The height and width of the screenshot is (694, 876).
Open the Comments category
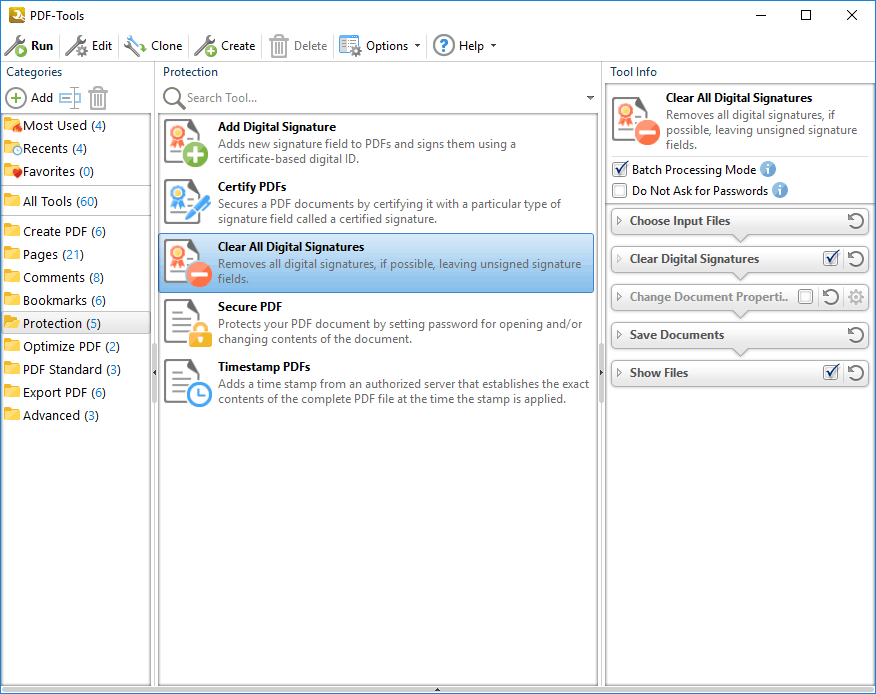point(76,277)
